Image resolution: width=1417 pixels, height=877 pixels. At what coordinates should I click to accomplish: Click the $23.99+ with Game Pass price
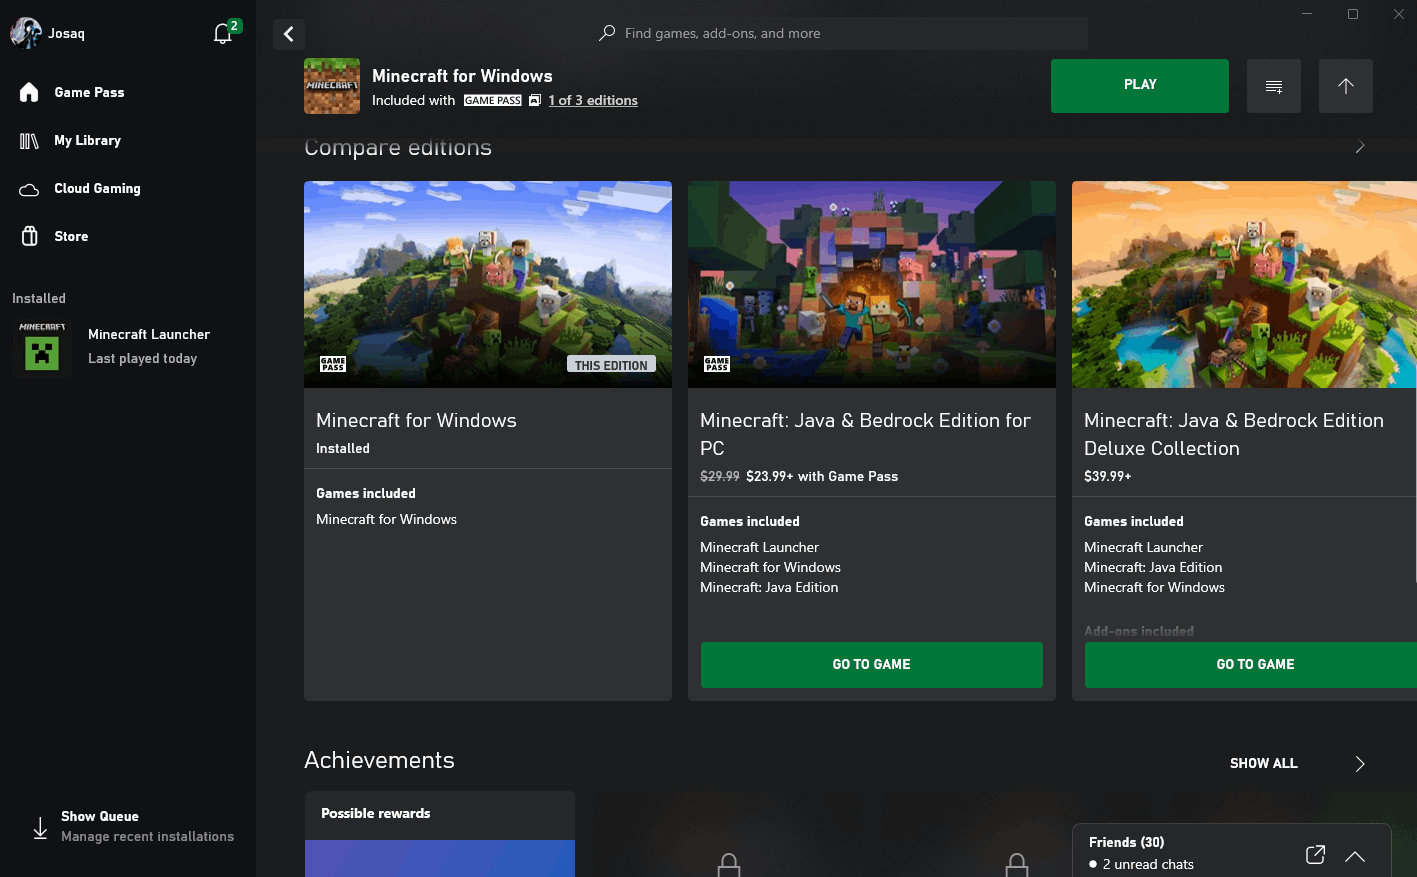coord(822,476)
